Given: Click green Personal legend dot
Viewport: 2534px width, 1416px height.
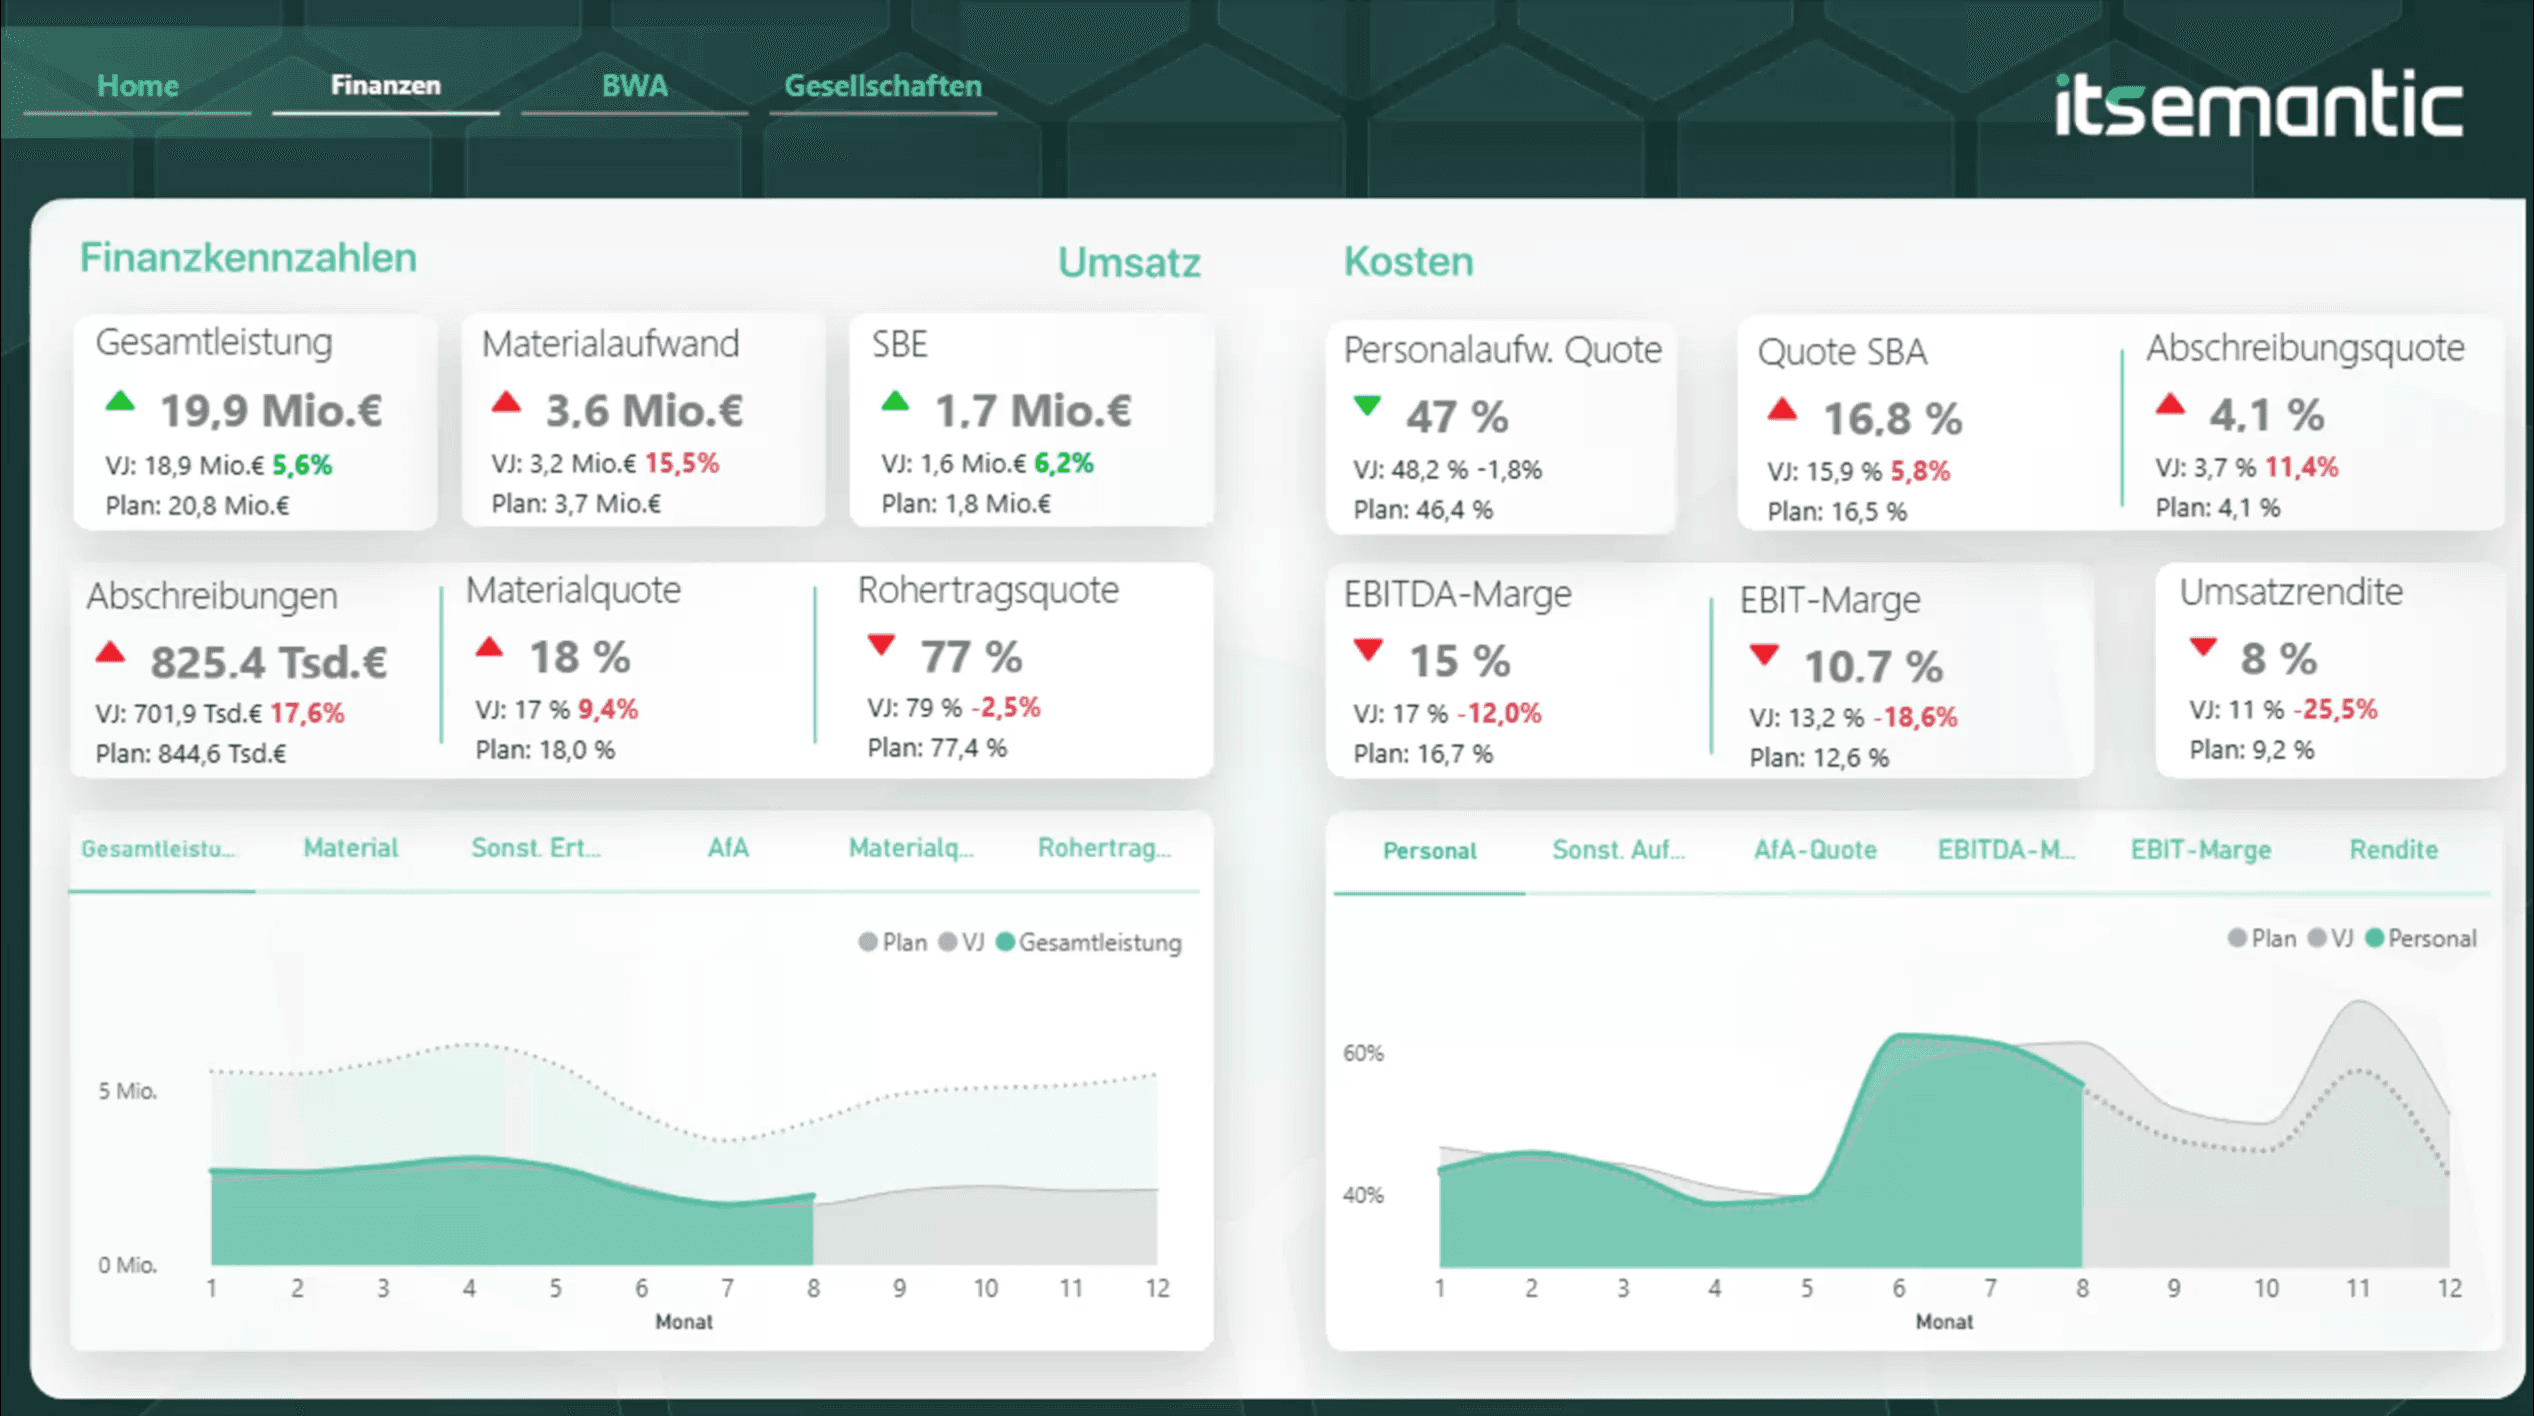Looking at the screenshot, I should (2375, 938).
